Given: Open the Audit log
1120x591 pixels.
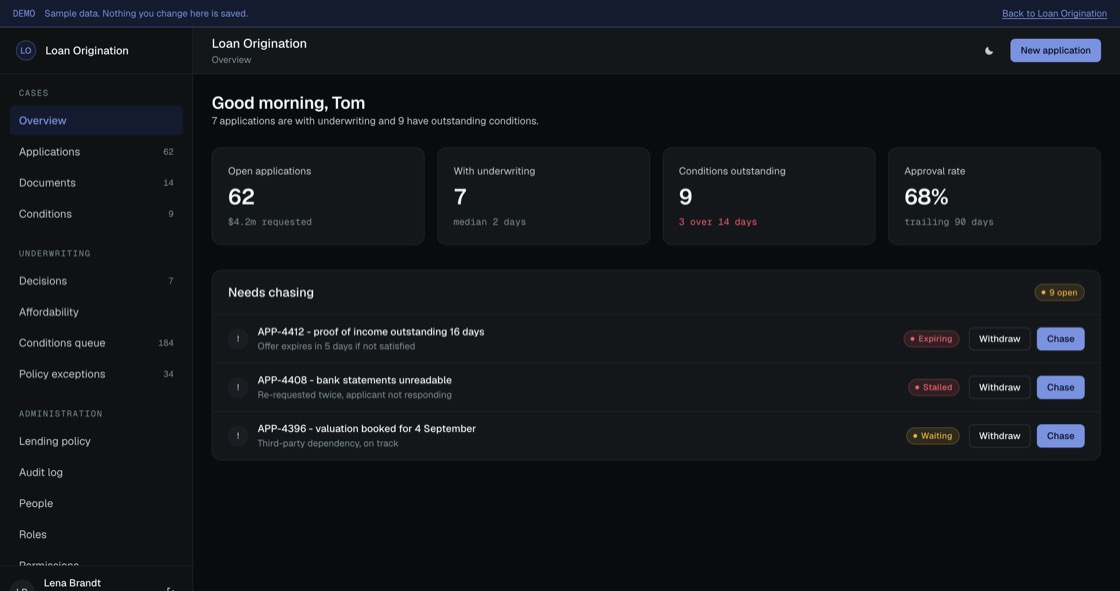Looking at the screenshot, I should (96, 472).
